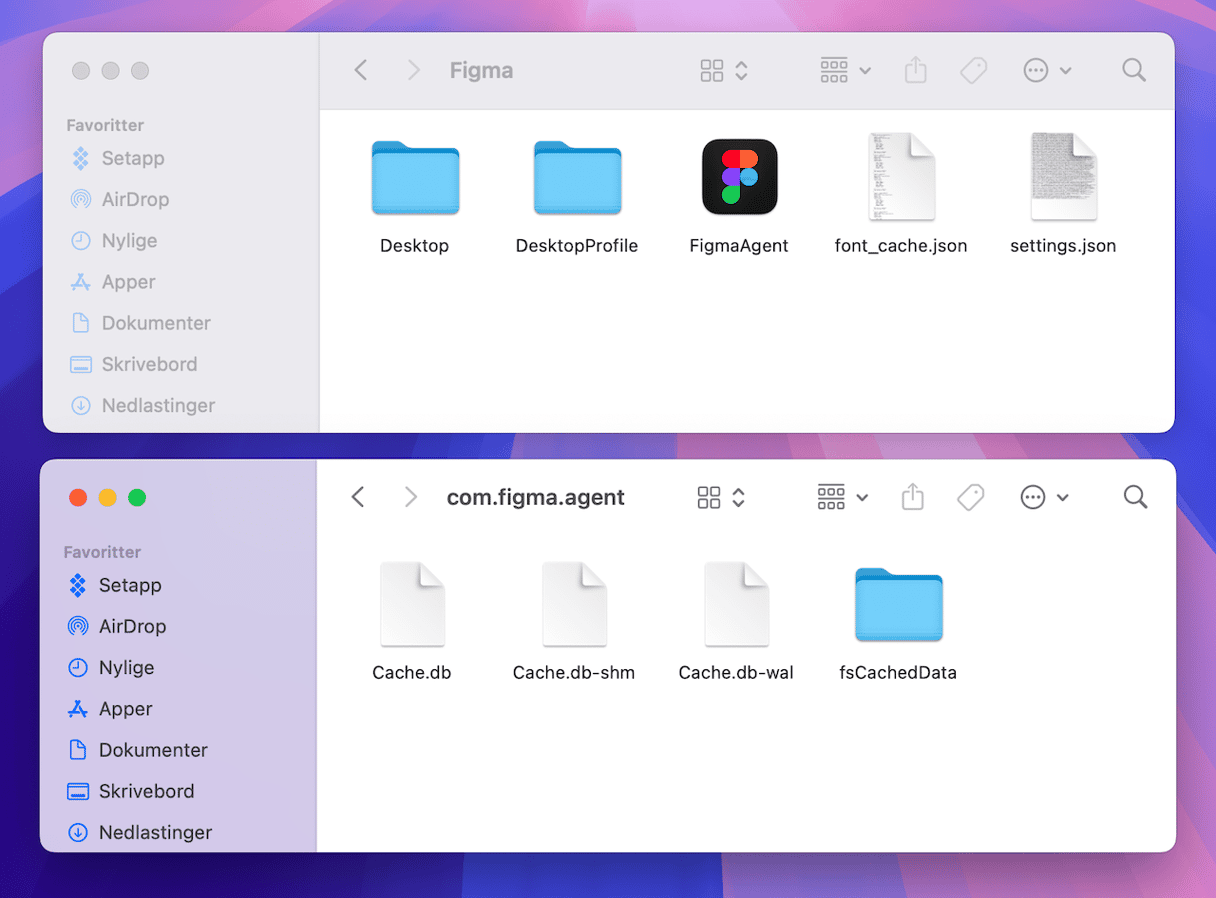Click Share icon in com.figma.agent window
Viewport: 1216px width, 898px height.
912,497
